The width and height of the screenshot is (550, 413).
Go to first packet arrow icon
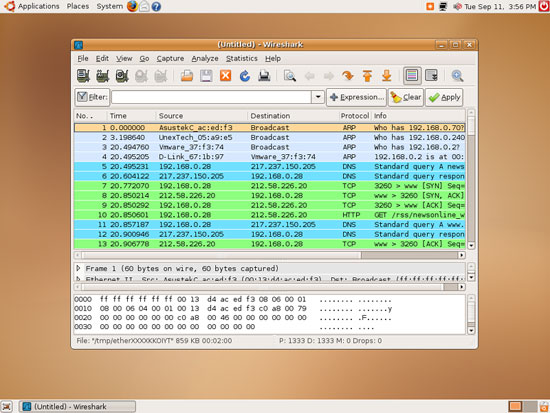367,76
